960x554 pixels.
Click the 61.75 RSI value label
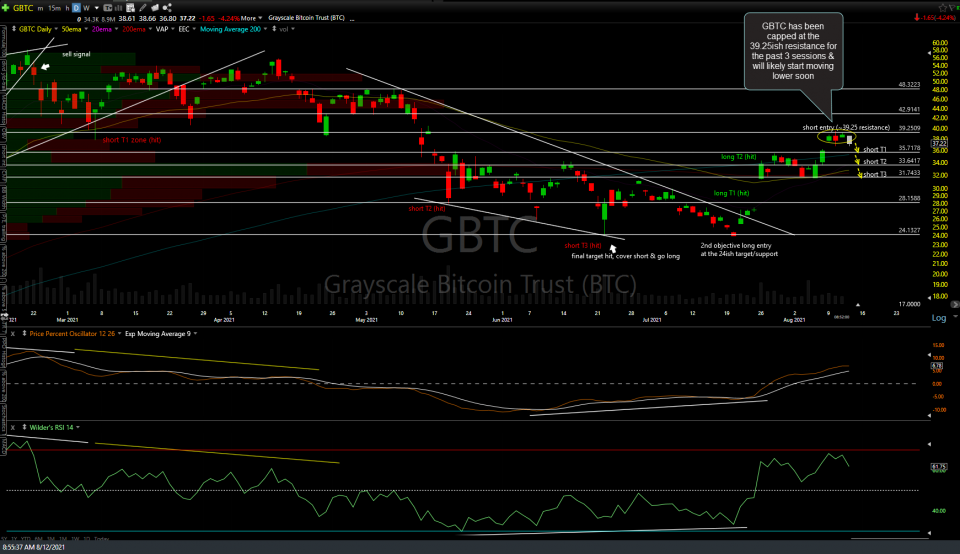pyautogui.click(x=939, y=467)
